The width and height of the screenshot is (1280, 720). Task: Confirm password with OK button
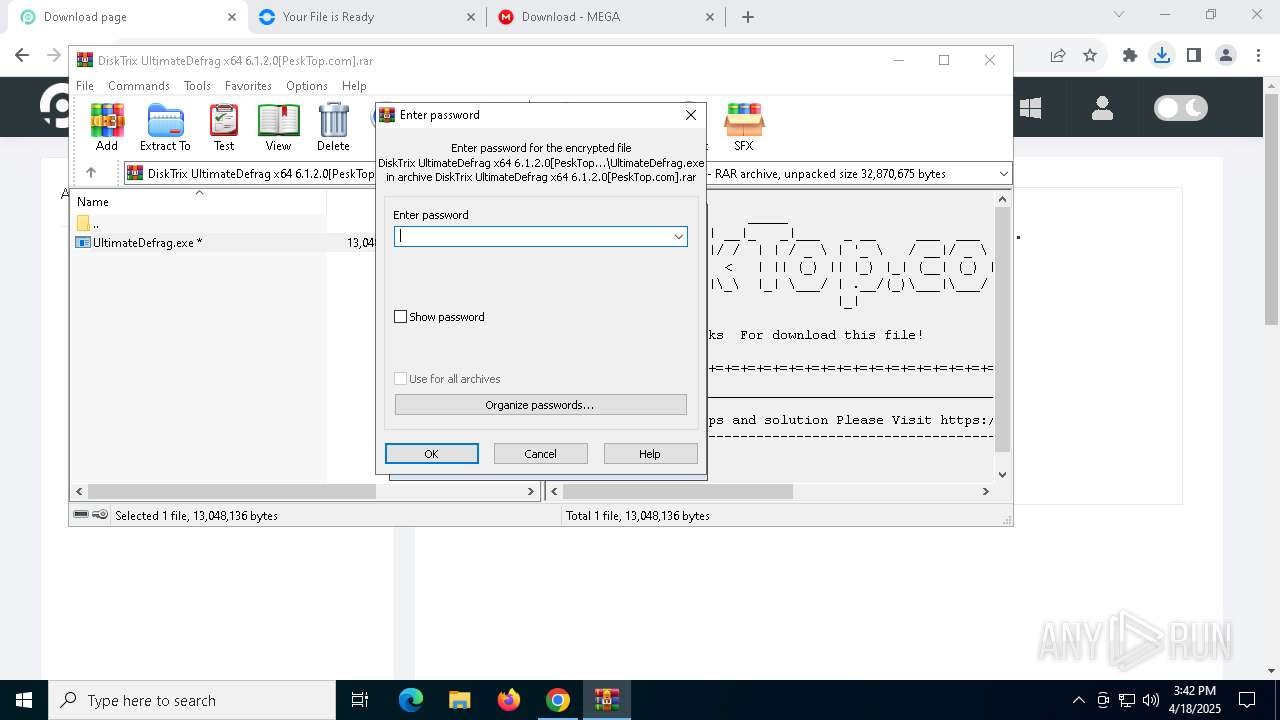[432, 454]
